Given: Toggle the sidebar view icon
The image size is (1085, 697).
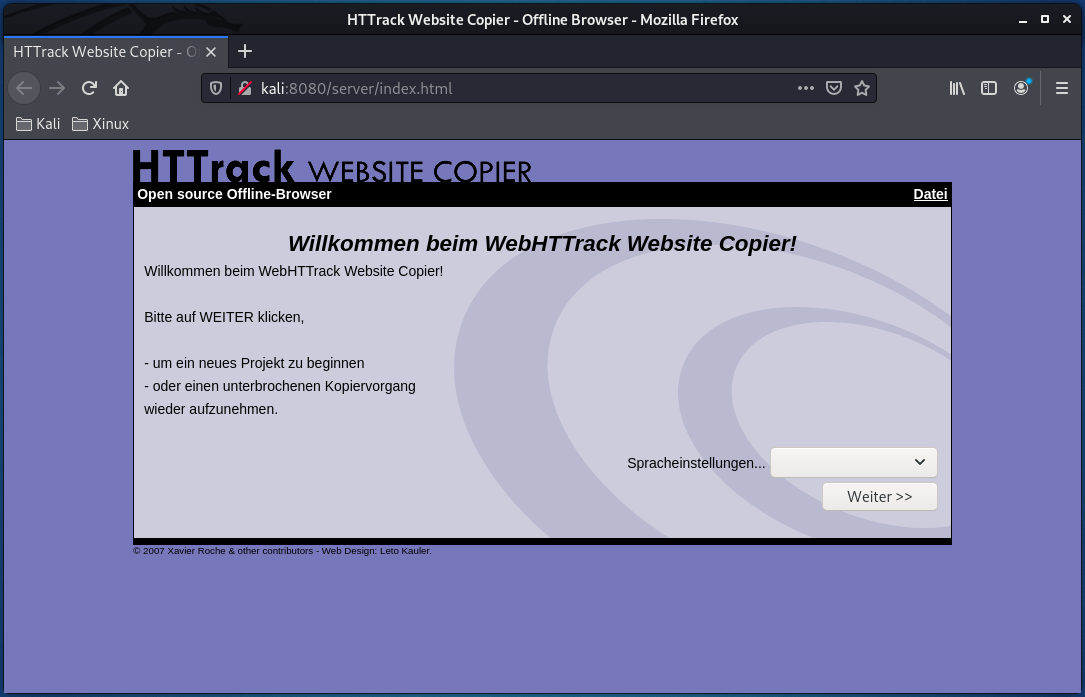Looking at the screenshot, I should [989, 88].
